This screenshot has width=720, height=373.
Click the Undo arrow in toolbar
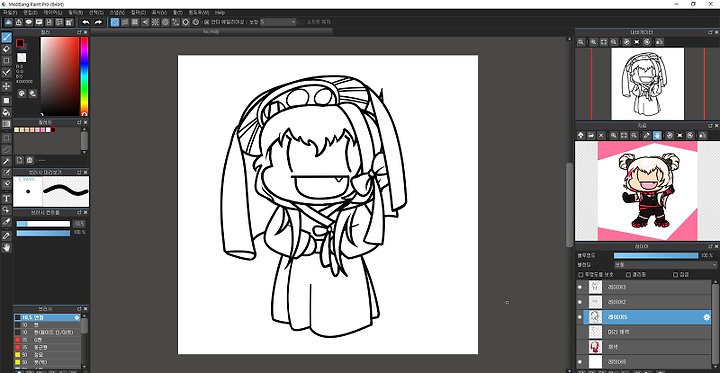tap(86, 22)
